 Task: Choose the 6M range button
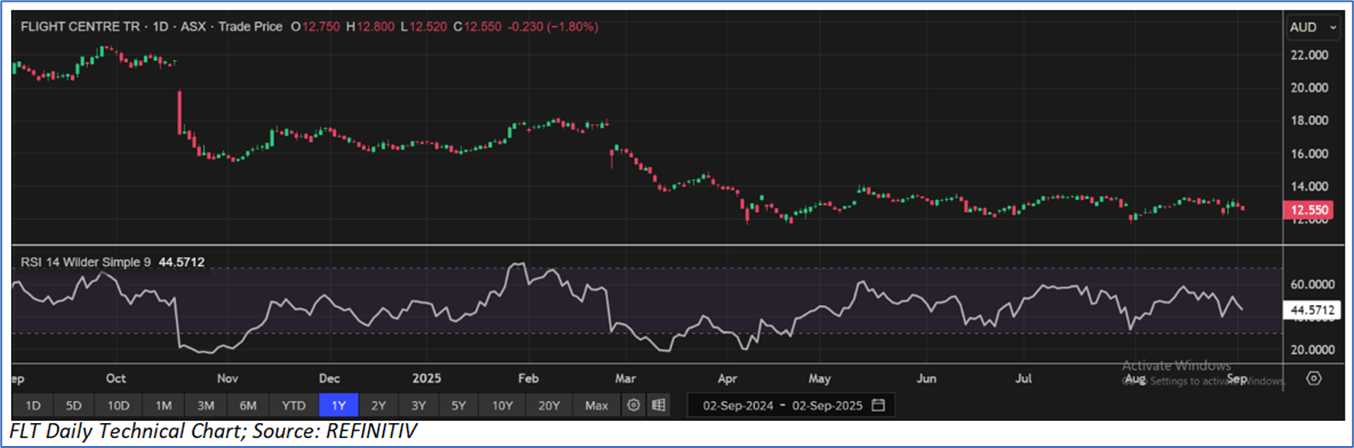pos(248,405)
